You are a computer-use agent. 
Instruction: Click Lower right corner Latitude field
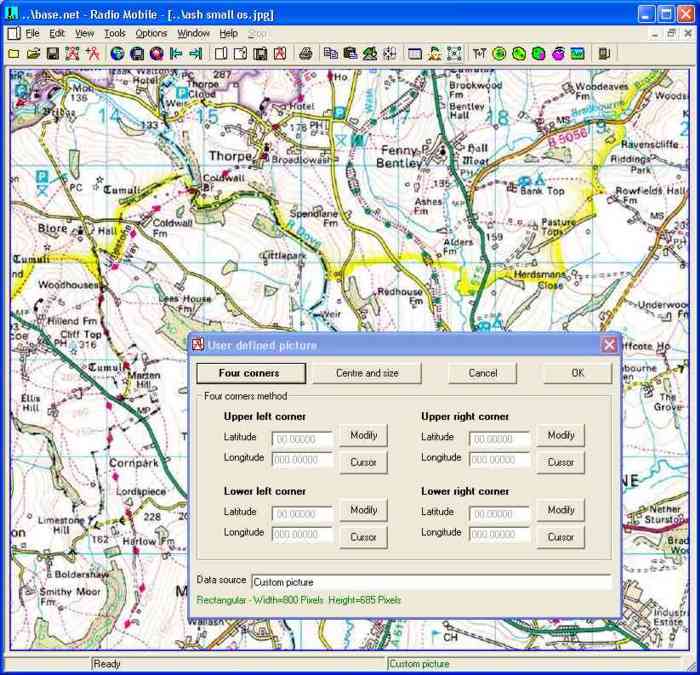500,514
